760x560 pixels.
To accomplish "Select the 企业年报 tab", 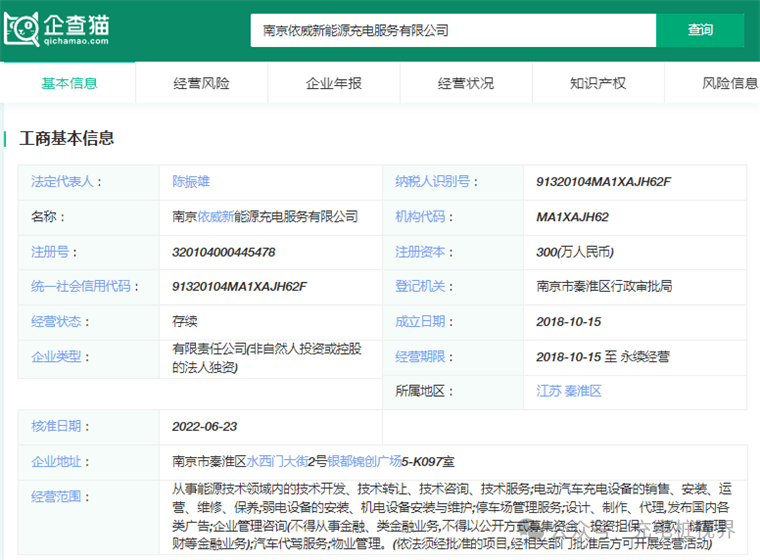I will 334,83.
